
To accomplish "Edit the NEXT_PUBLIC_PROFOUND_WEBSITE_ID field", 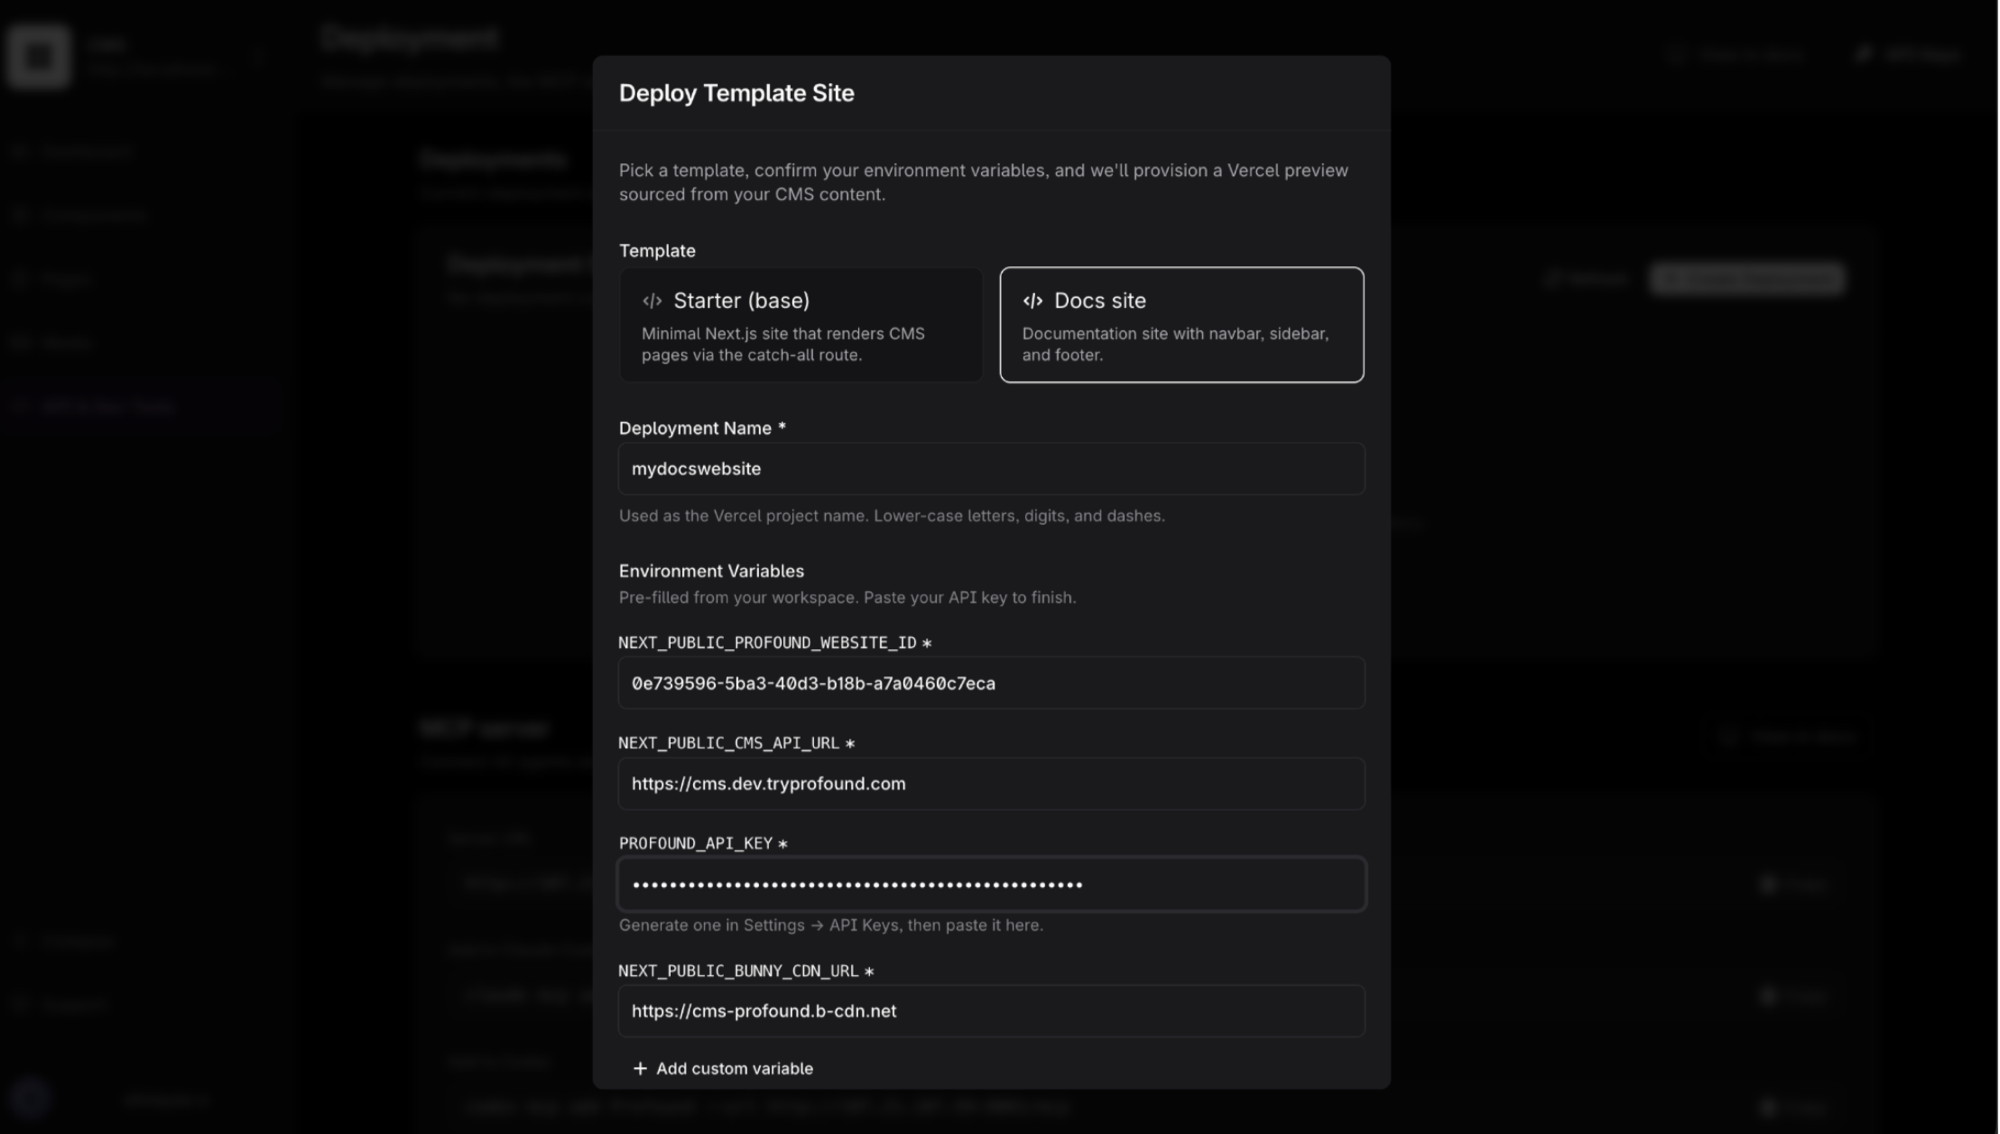I will point(991,683).
